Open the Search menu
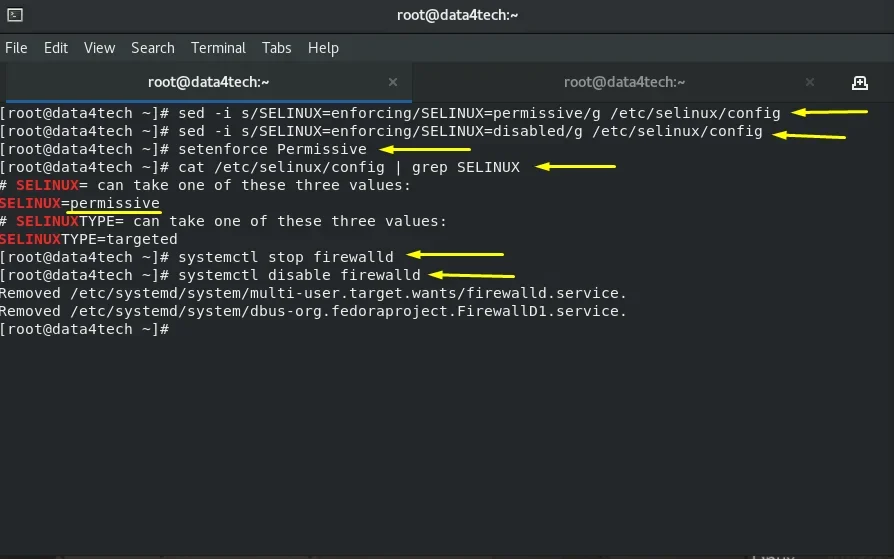Viewport: 894px width, 559px height. click(153, 48)
